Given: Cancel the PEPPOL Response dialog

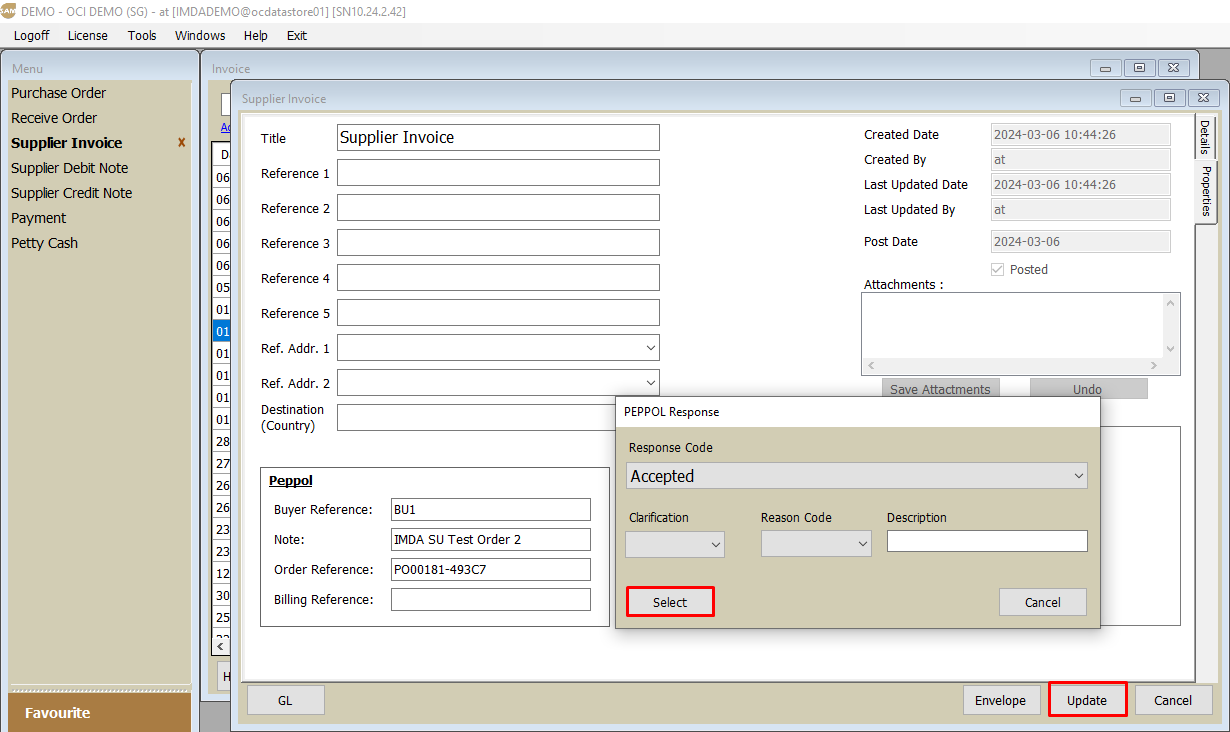Looking at the screenshot, I should [1042, 602].
